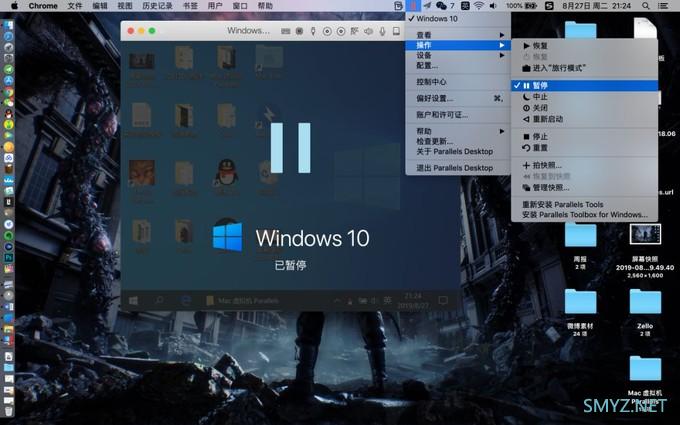The height and width of the screenshot is (425, 680).
Task: Click Photoshop Ps icon in the Dock
Action: tap(9, 258)
